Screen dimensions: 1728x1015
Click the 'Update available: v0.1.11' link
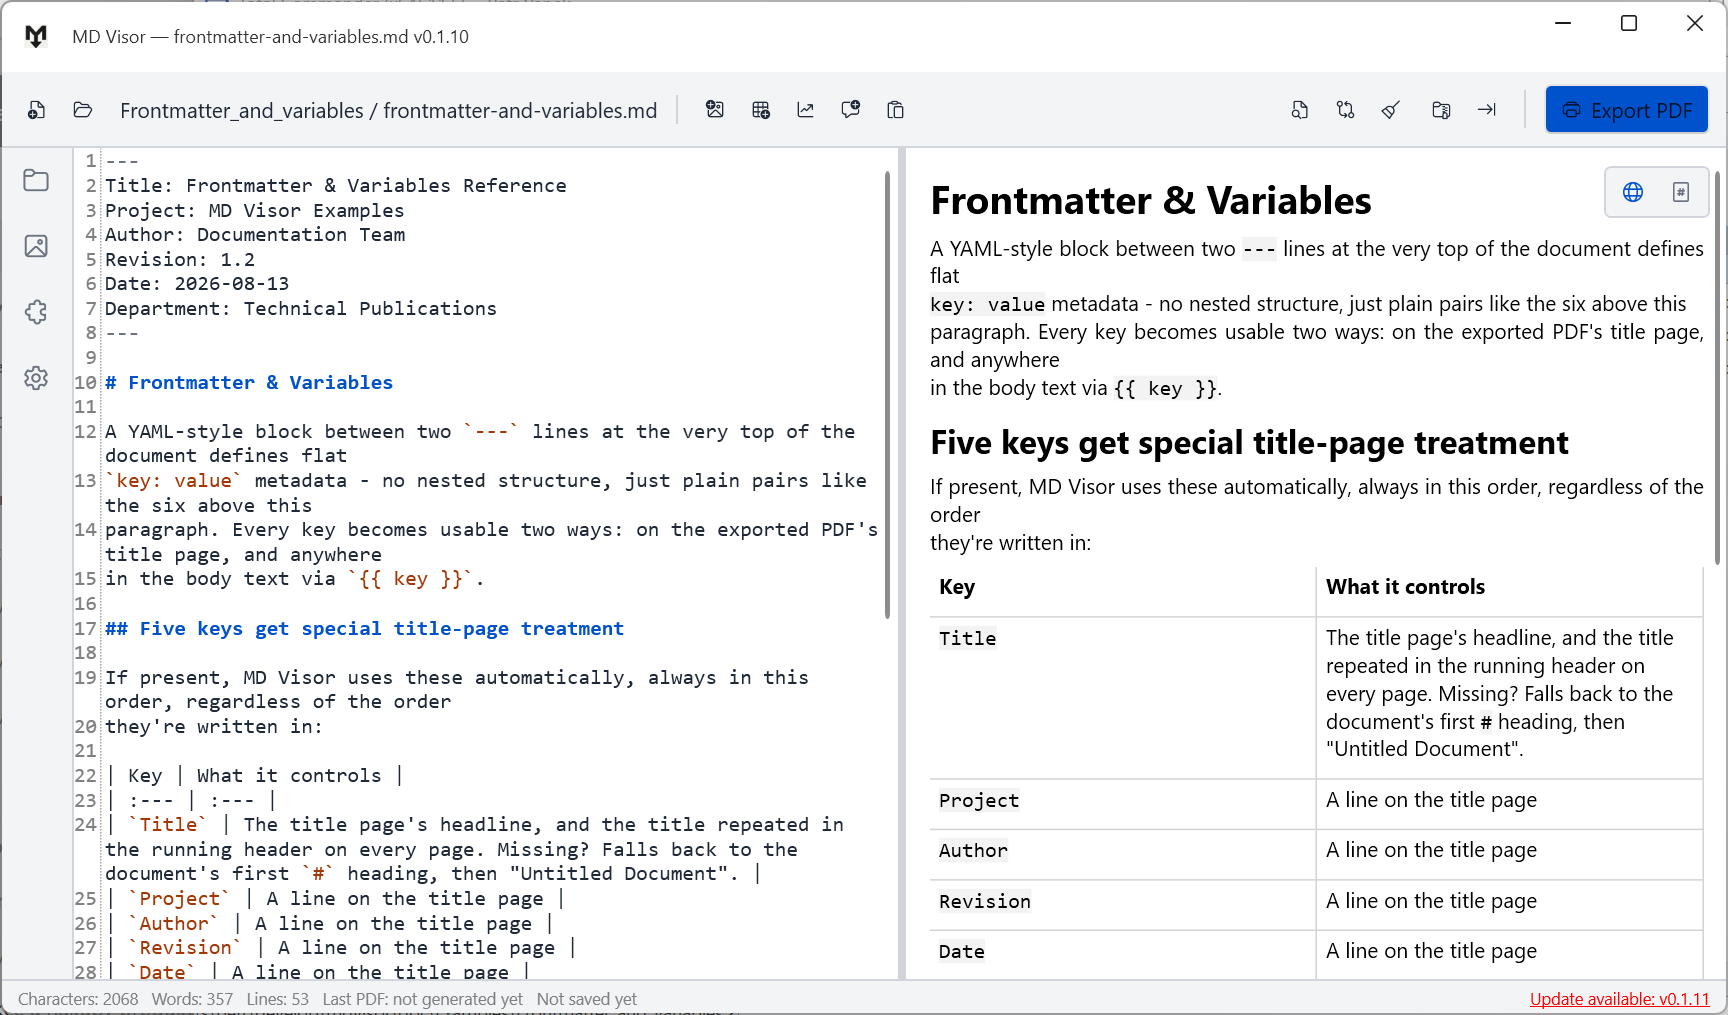[x=1619, y=999]
